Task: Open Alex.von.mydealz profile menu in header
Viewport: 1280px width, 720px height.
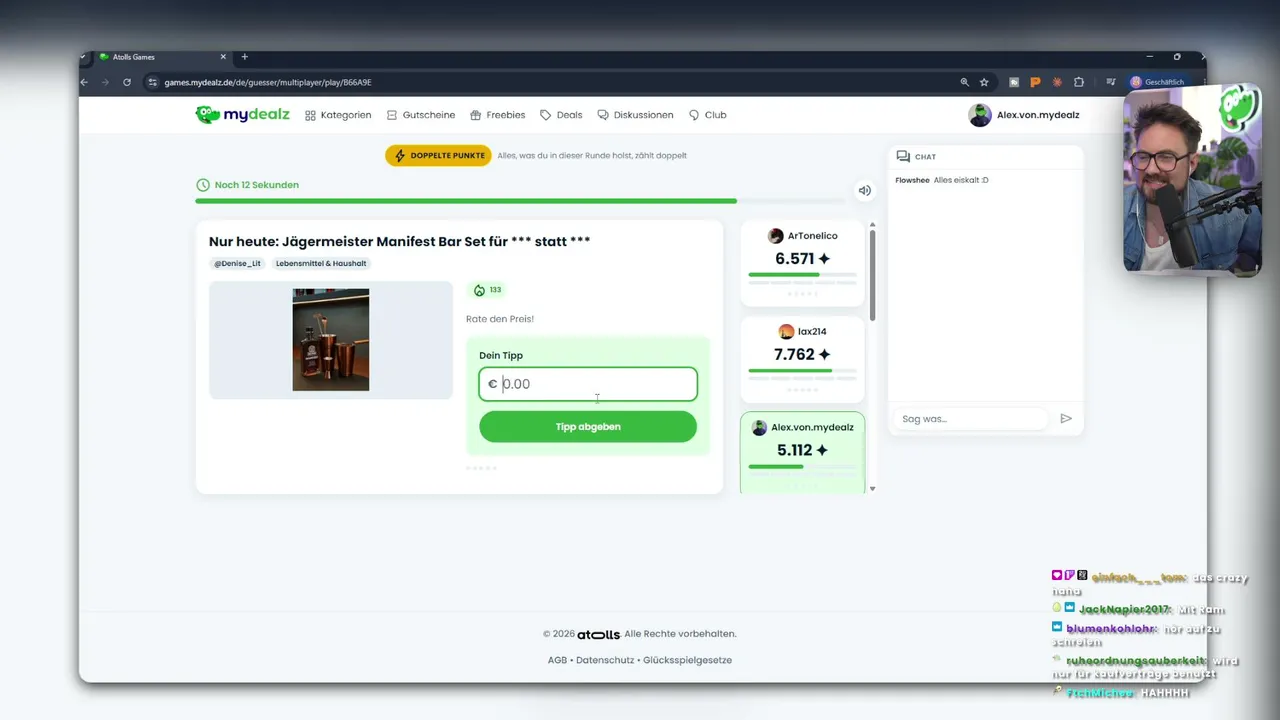Action: pos(1024,115)
